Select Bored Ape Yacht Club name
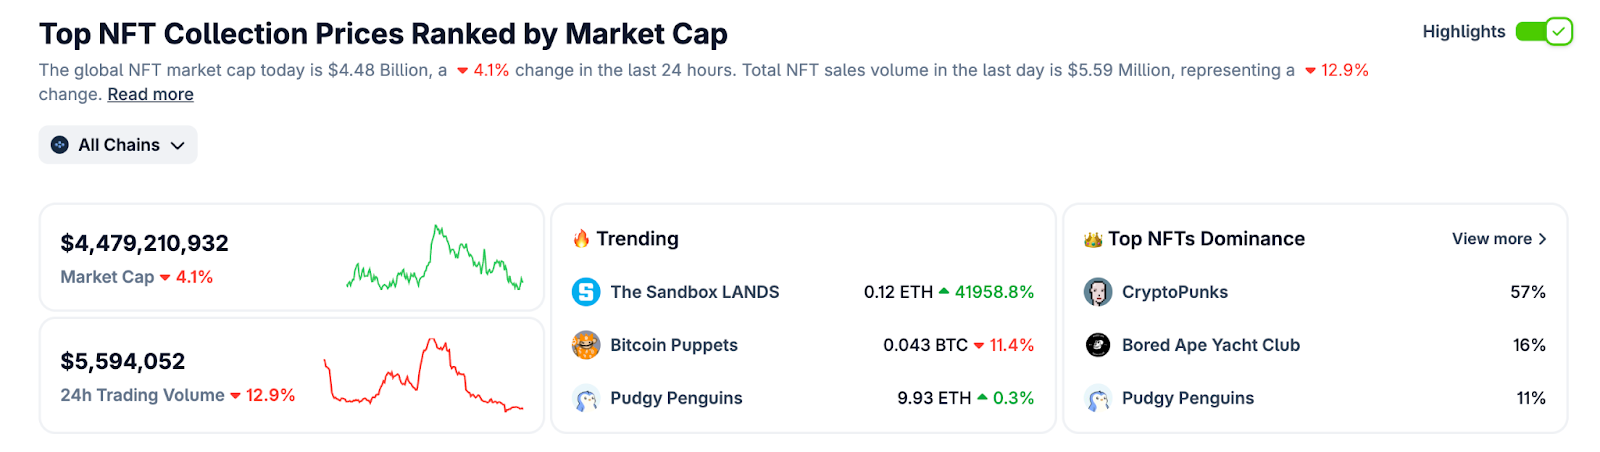 click(x=1211, y=345)
